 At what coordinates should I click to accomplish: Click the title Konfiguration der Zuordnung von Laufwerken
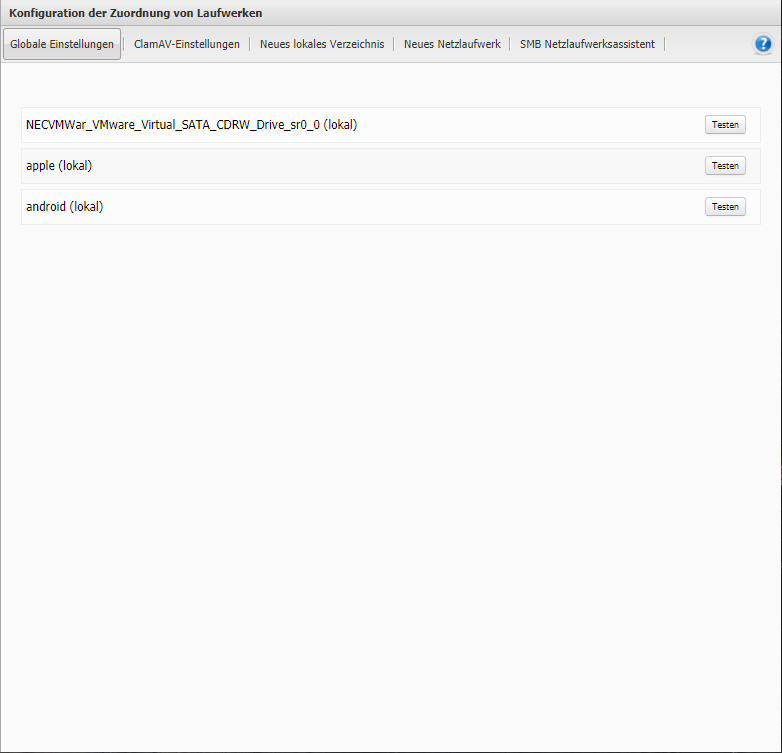(x=136, y=13)
